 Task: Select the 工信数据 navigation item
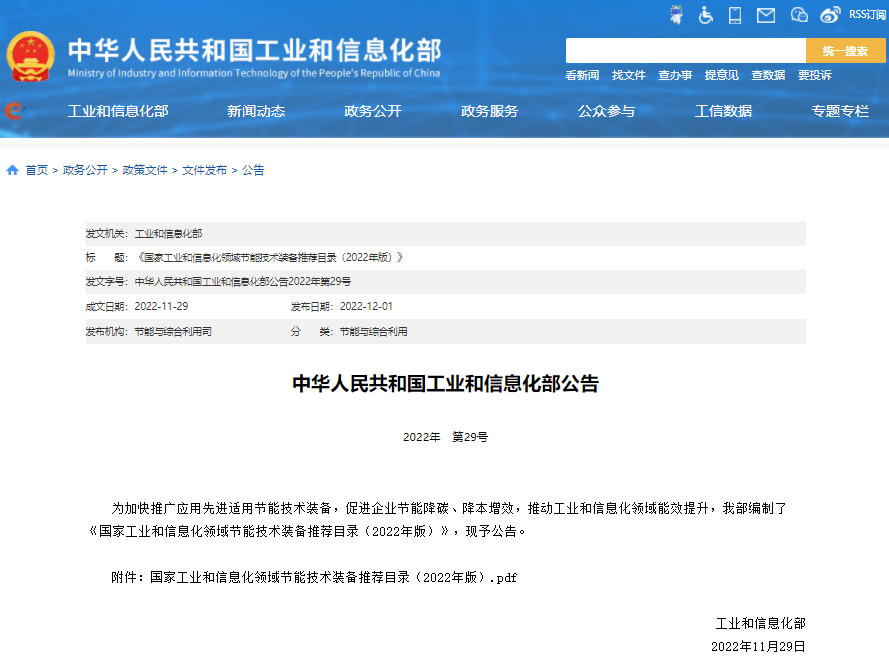coord(723,111)
